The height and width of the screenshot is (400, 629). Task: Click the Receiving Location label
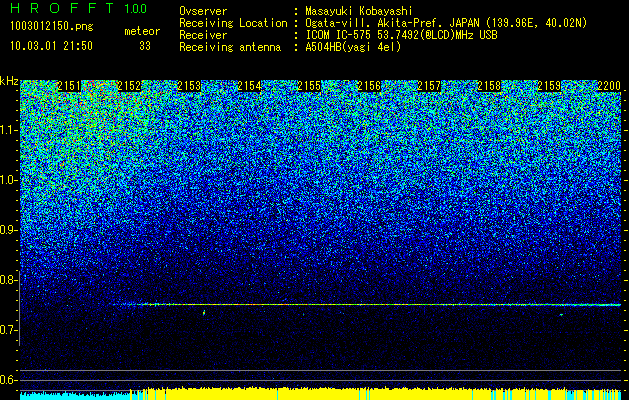pos(233,23)
